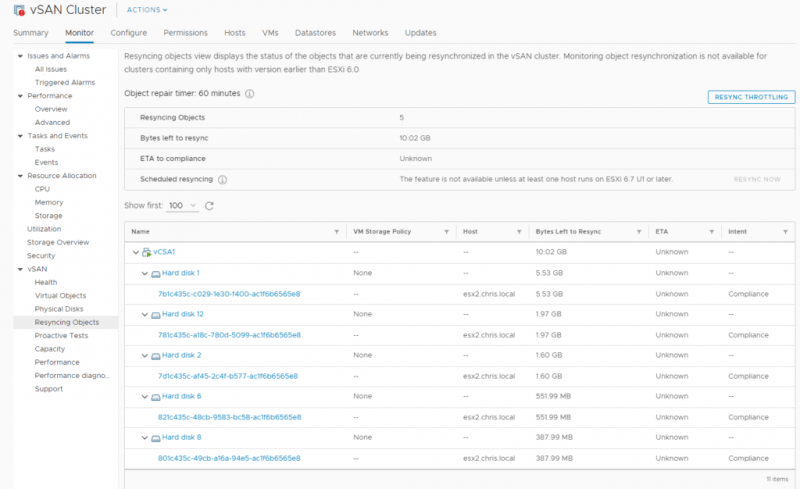Select Virtual Objects under vSAN
Viewport: 800px width, 489px height.
click(x=60, y=296)
